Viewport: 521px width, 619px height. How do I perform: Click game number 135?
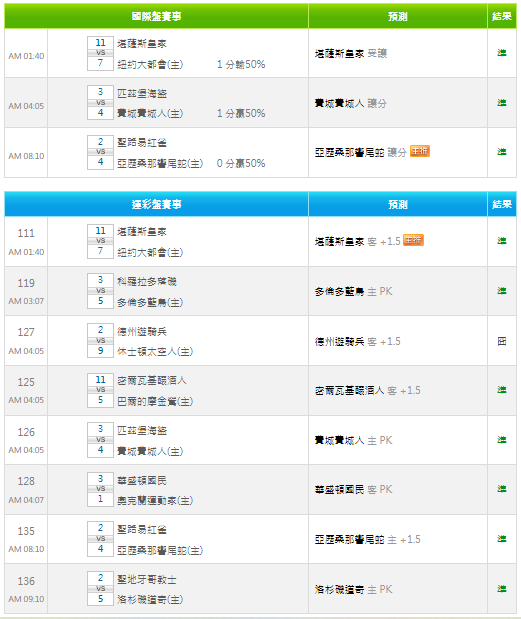click(x=26, y=531)
